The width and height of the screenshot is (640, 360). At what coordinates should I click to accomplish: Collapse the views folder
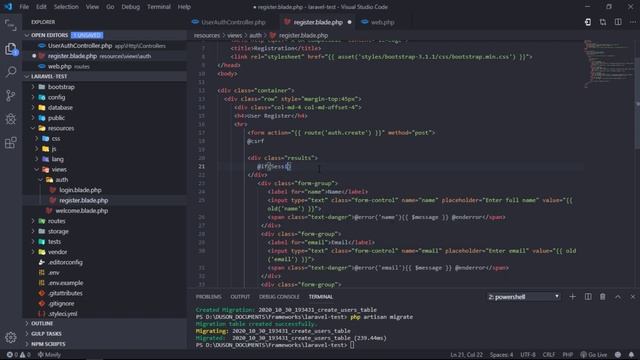pos(105,169)
